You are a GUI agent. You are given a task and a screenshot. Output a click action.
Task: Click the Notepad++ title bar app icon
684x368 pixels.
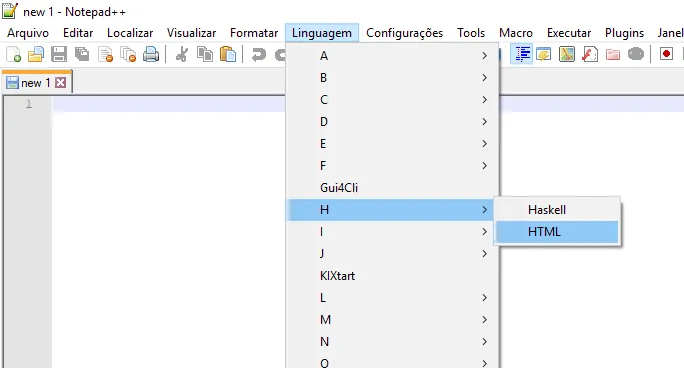[10, 10]
